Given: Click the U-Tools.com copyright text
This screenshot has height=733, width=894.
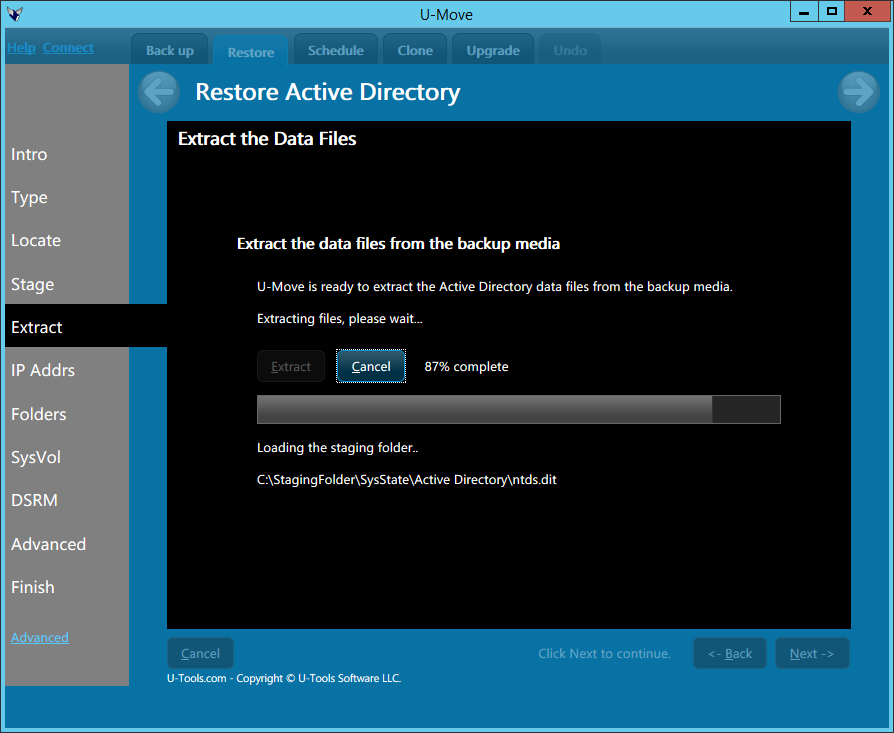Looking at the screenshot, I should coord(284,678).
